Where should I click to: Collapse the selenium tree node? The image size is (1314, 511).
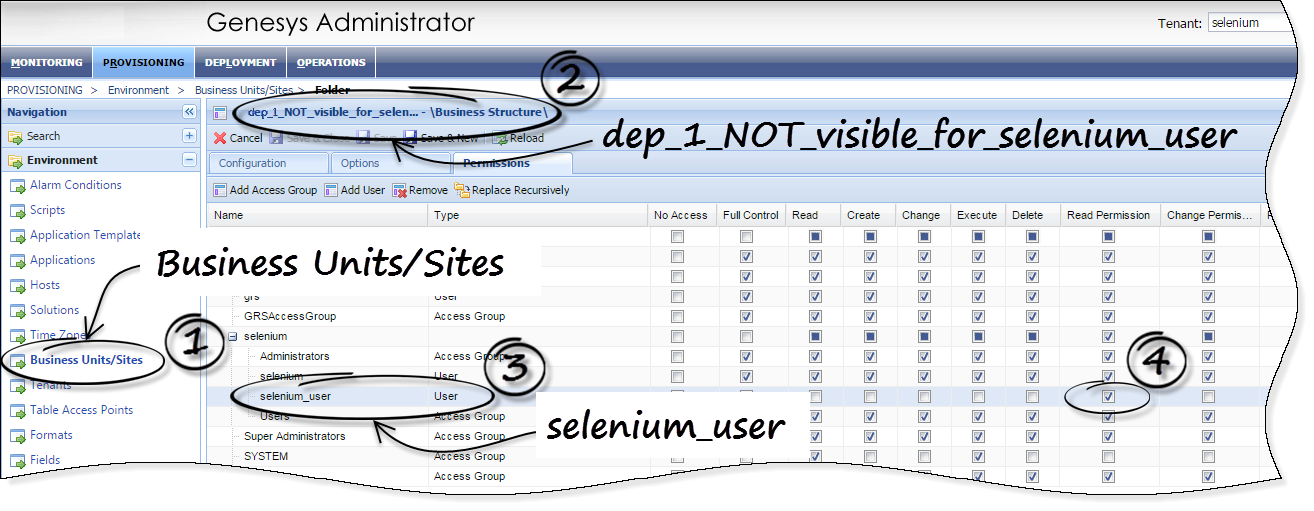coord(233,337)
